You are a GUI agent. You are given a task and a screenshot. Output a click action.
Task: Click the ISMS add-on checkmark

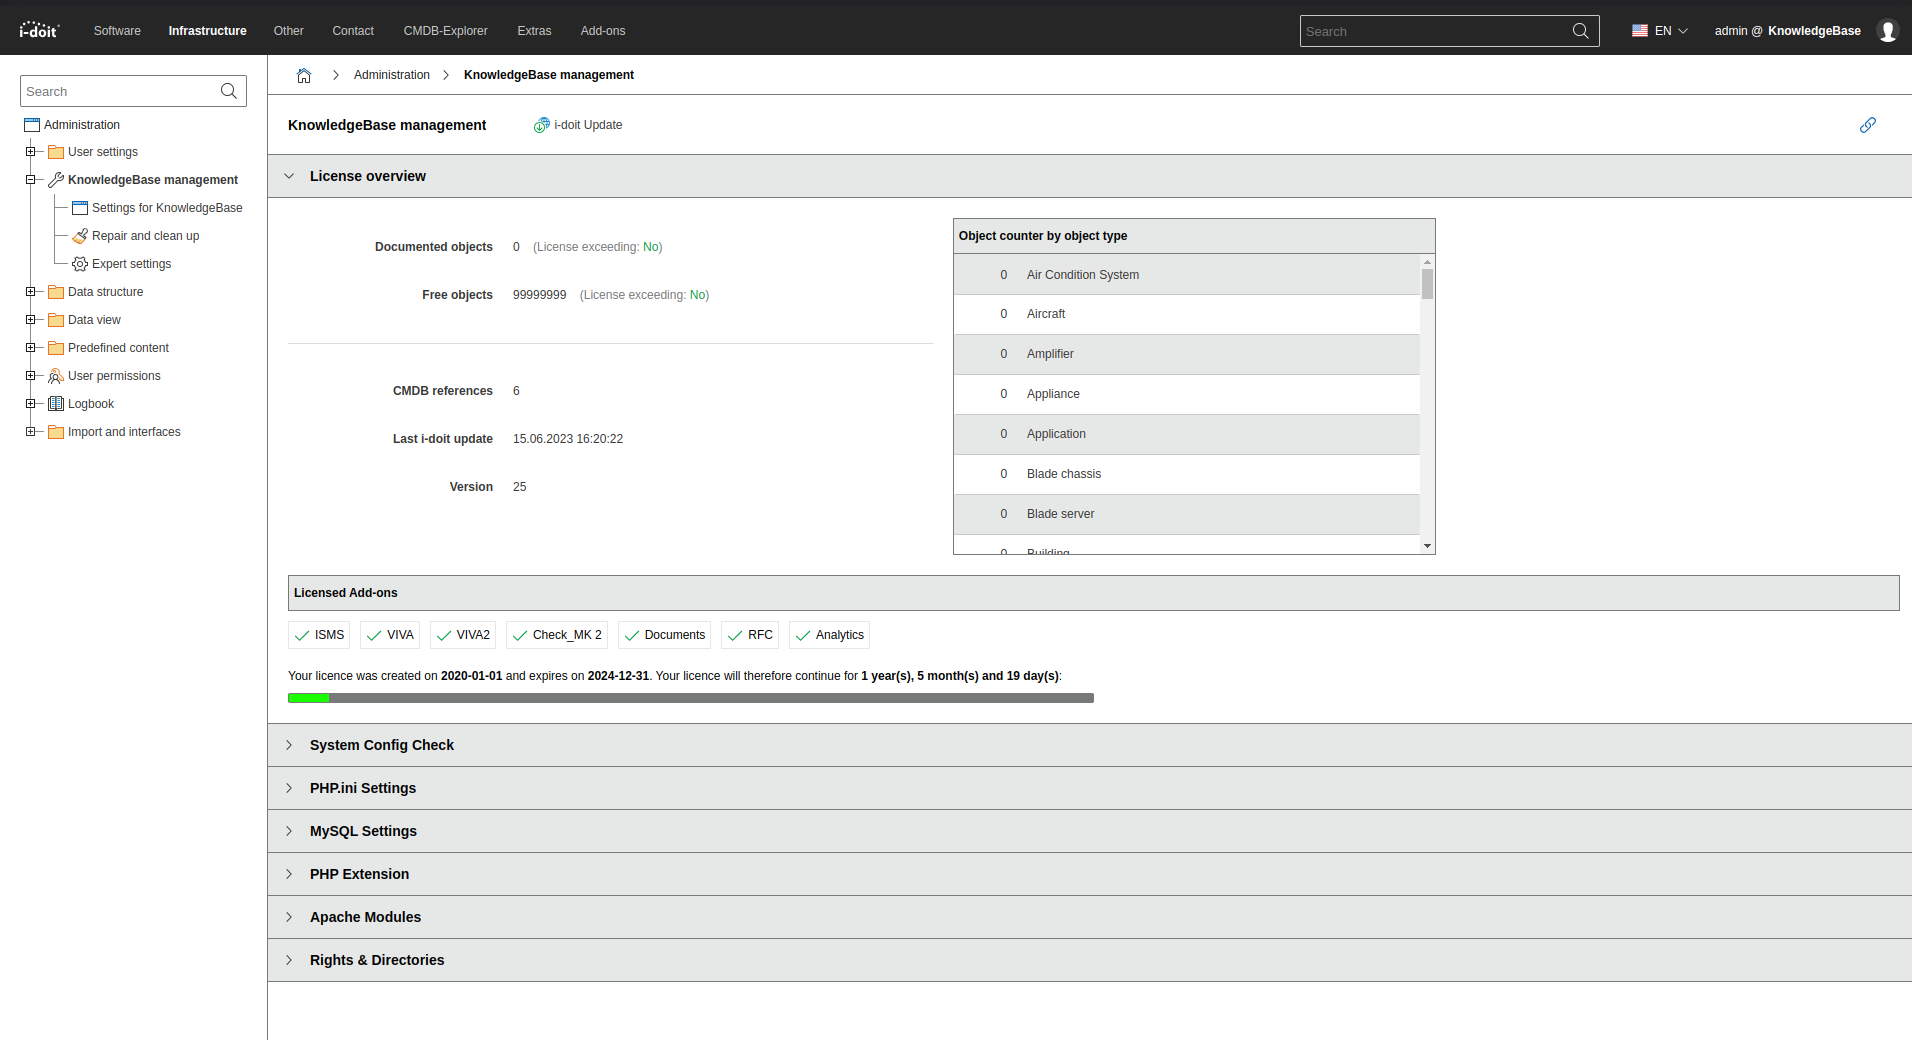pyautogui.click(x=302, y=635)
